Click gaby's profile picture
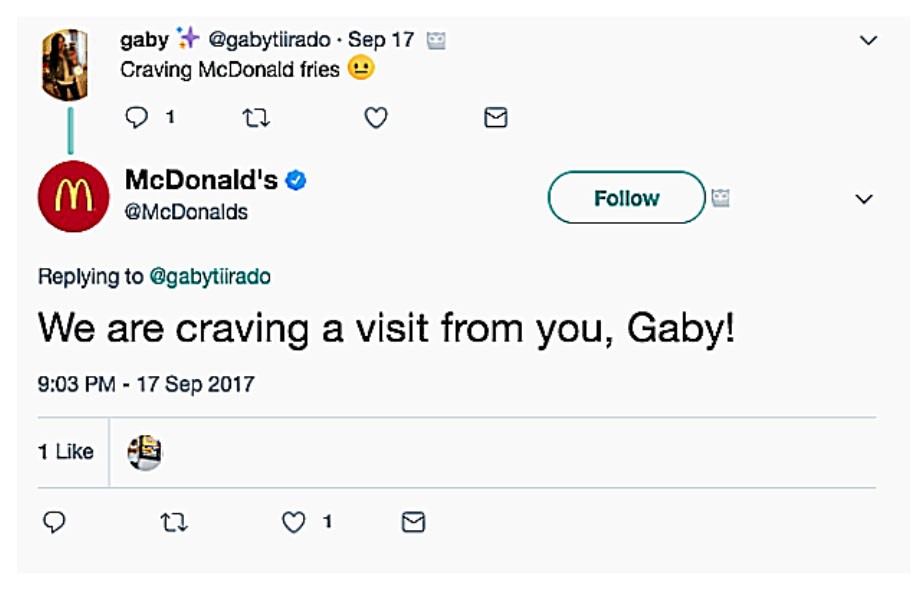914x589 pixels. [65, 63]
